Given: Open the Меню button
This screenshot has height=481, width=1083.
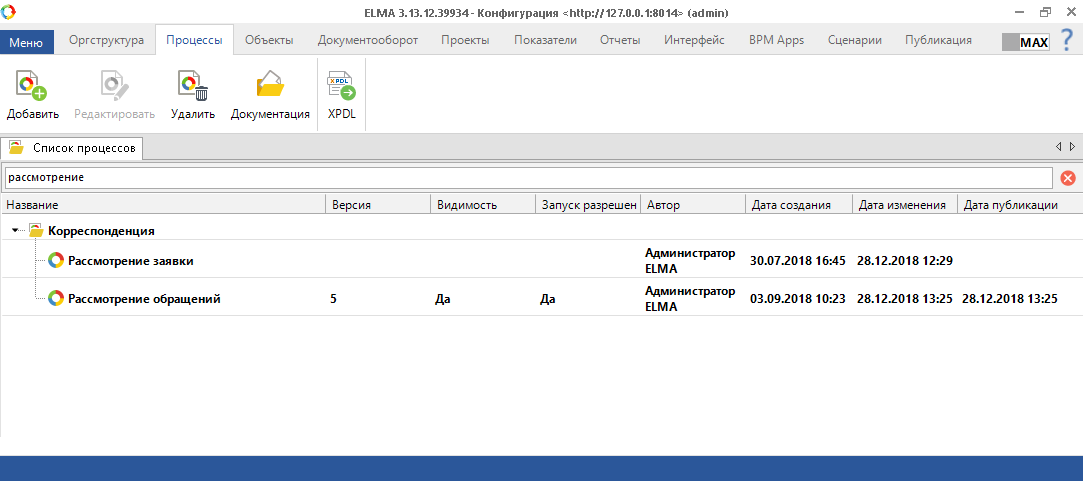Looking at the screenshot, I should [x=26, y=42].
